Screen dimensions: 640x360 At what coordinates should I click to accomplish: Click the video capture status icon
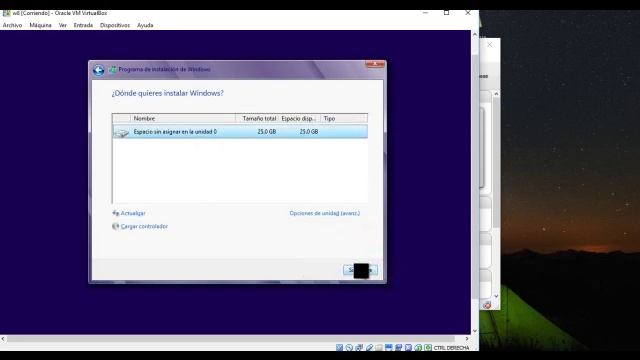click(398, 347)
